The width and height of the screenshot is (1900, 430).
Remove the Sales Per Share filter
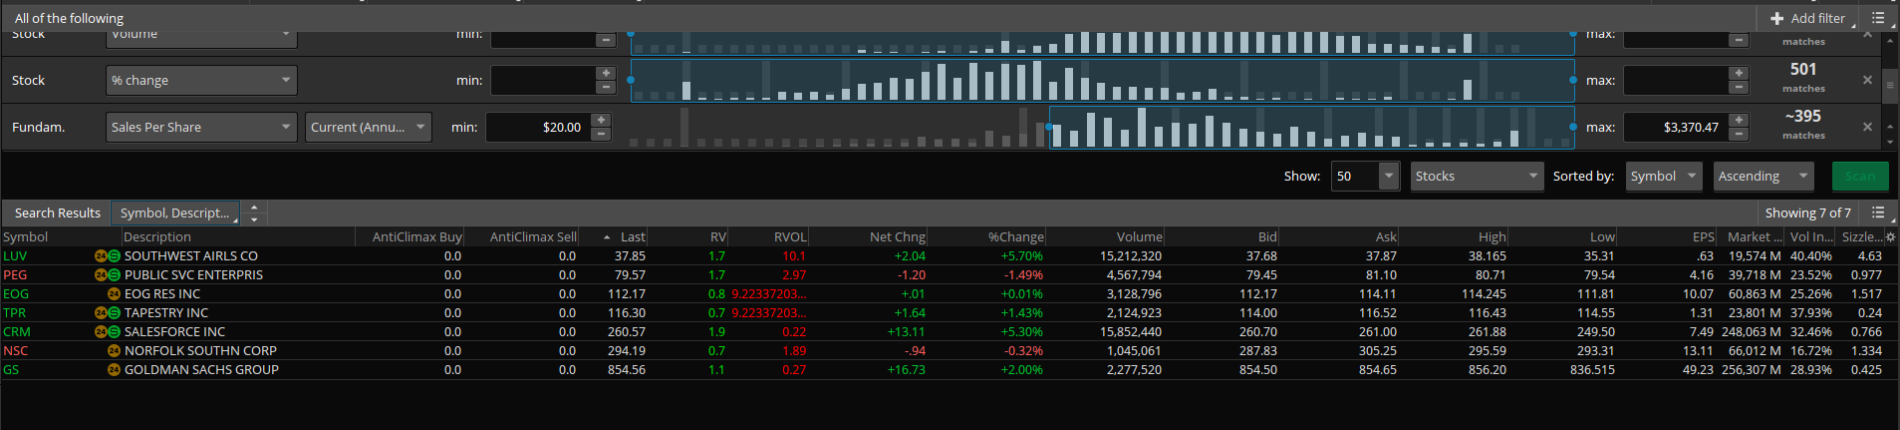pos(1867,127)
